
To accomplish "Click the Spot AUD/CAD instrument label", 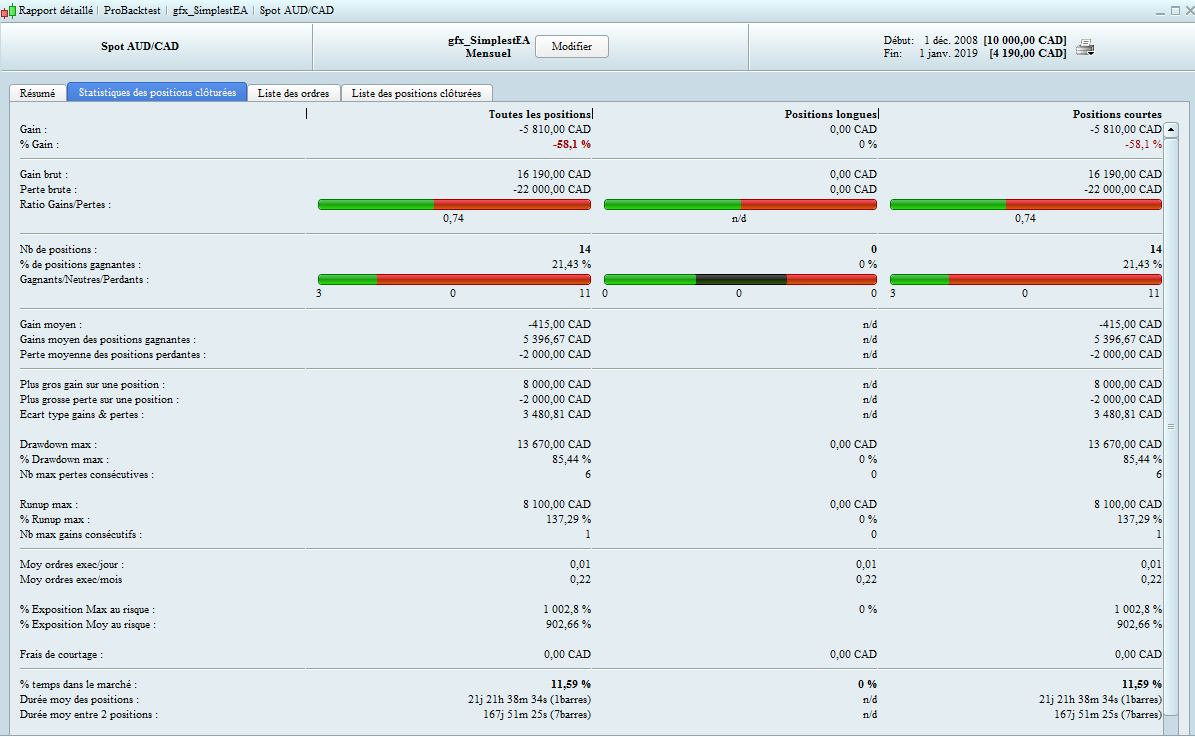I will tap(139, 46).
